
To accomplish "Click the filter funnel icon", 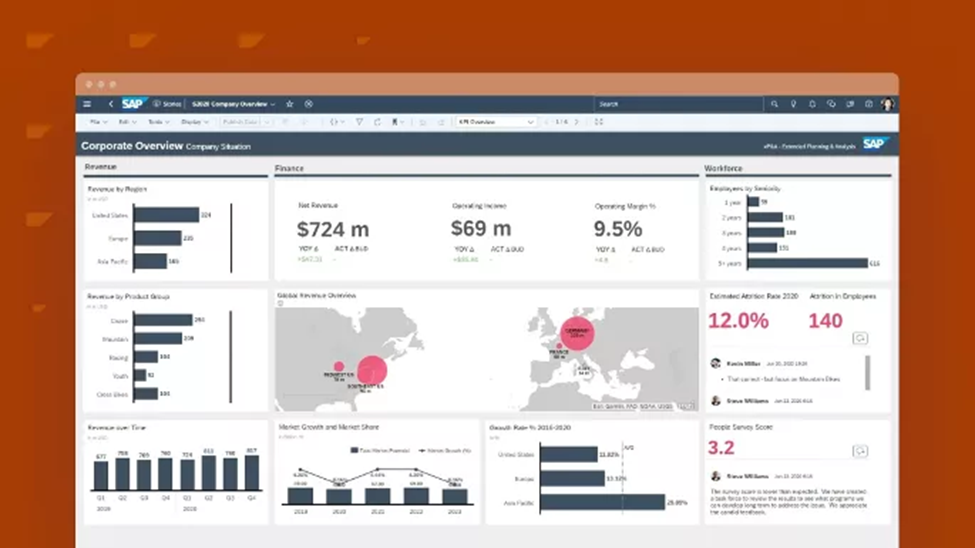I will pyautogui.click(x=359, y=123).
